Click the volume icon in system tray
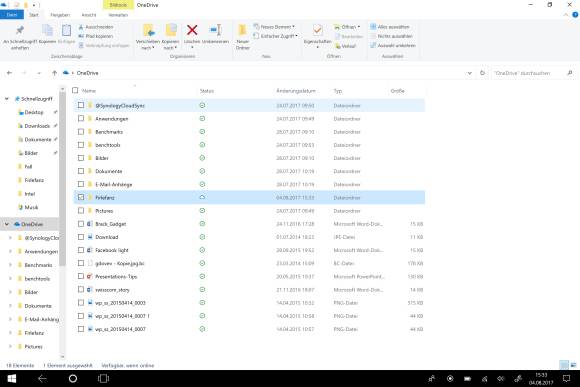The image size is (580, 387). 500,378
